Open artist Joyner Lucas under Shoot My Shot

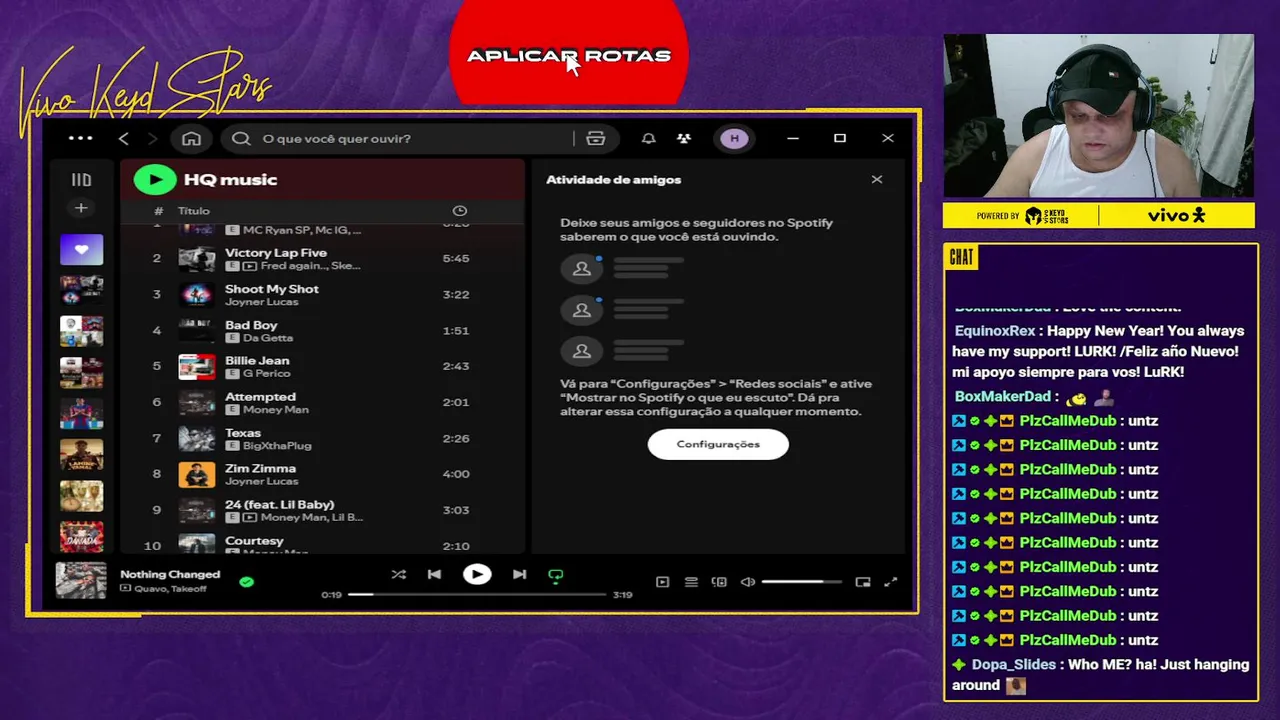tap(262, 301)
